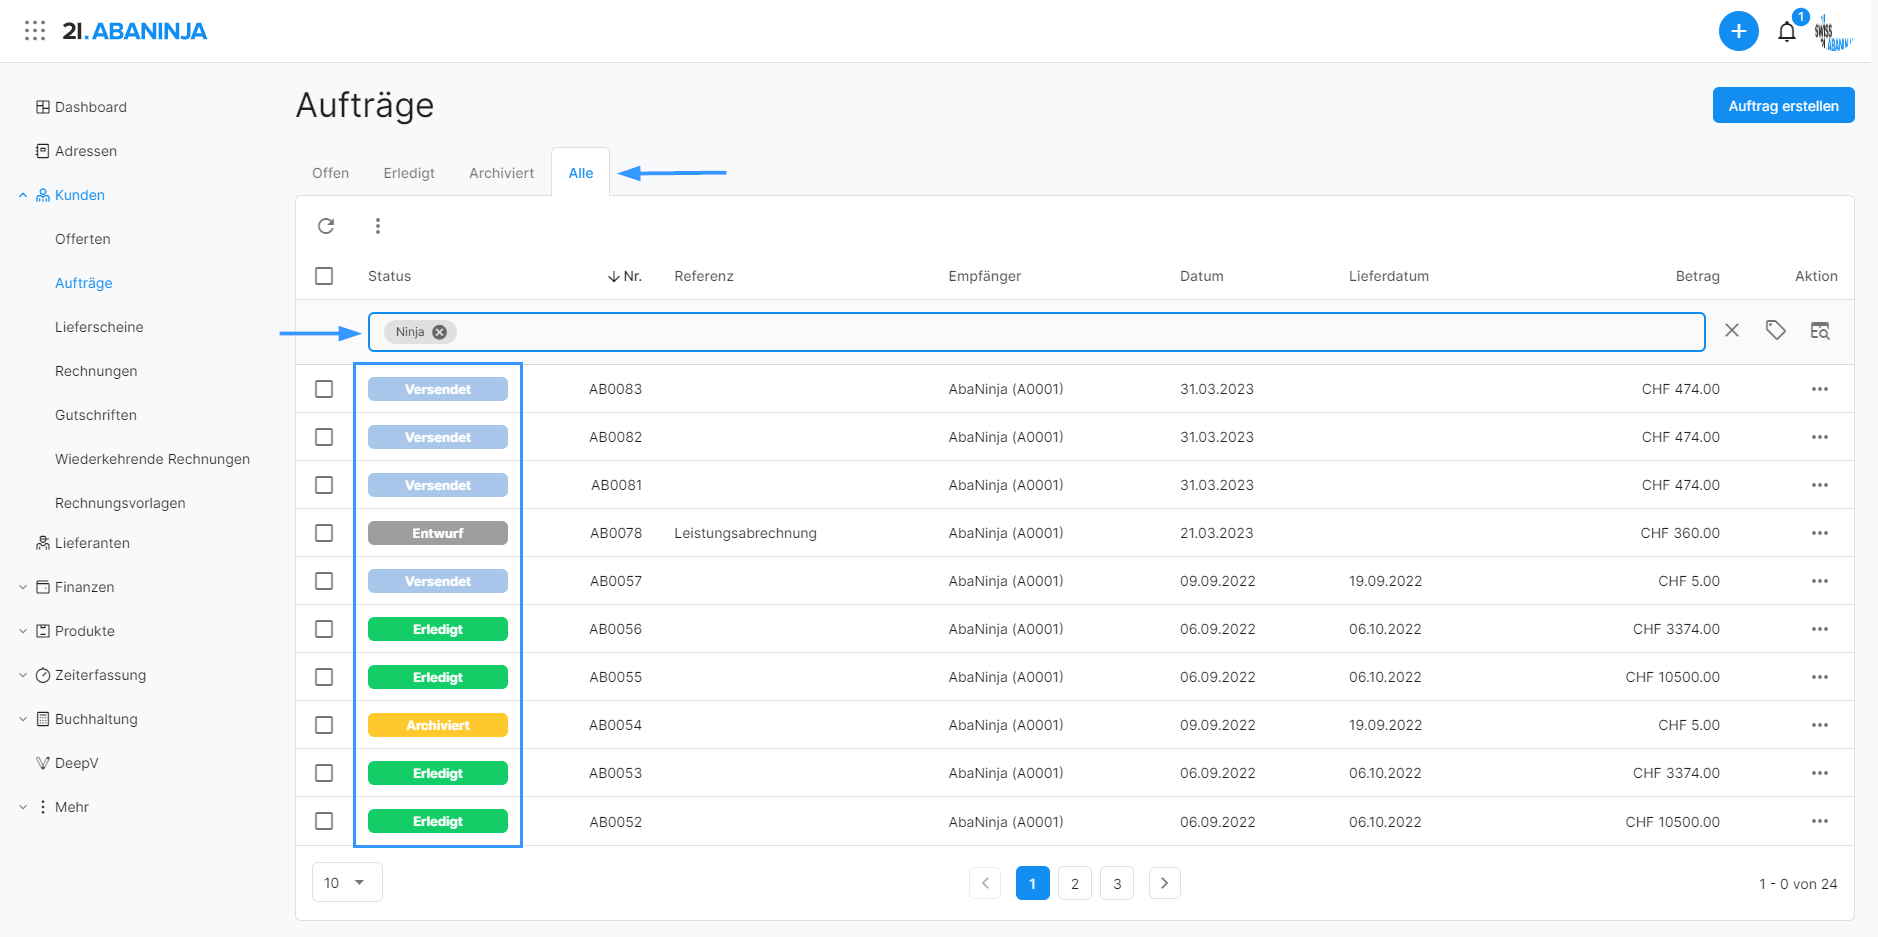The height and width of the screenshot is (937, 1878).
Task: Check the box for order AB0057
Action: [324, 581]
